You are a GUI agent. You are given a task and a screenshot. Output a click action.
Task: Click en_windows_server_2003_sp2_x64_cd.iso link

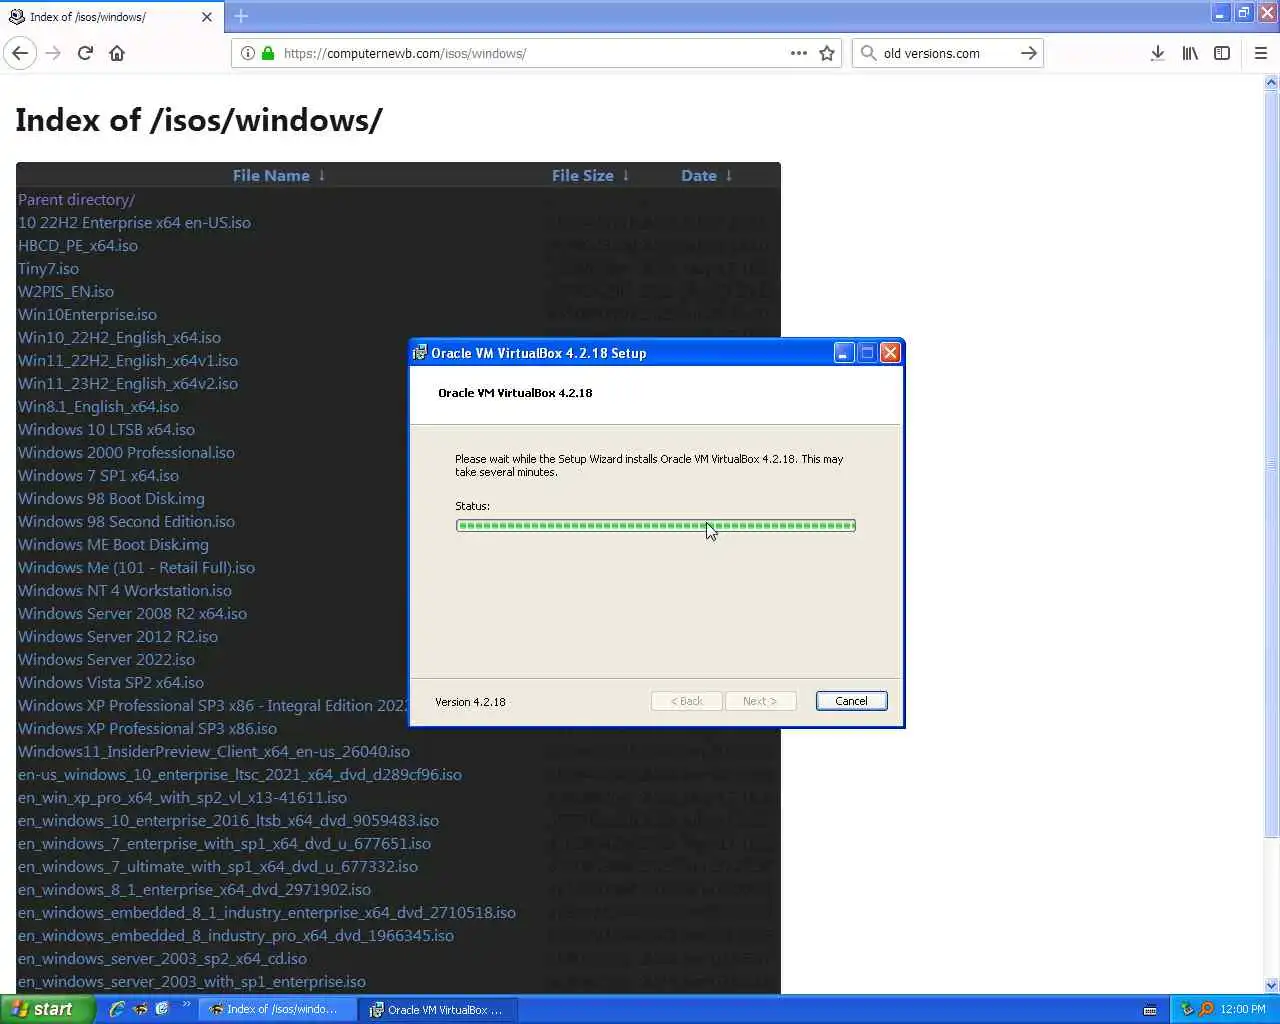point(162,958)
